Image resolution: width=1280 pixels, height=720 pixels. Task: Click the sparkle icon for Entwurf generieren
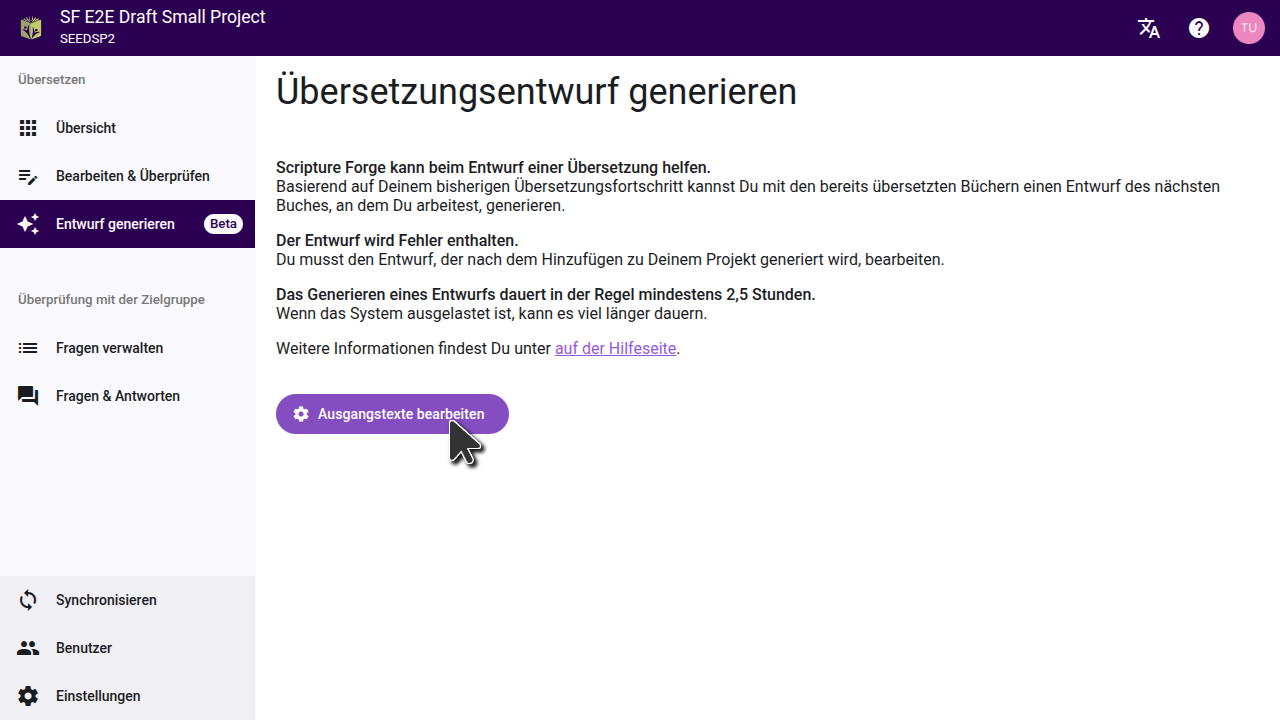point(28,224)
